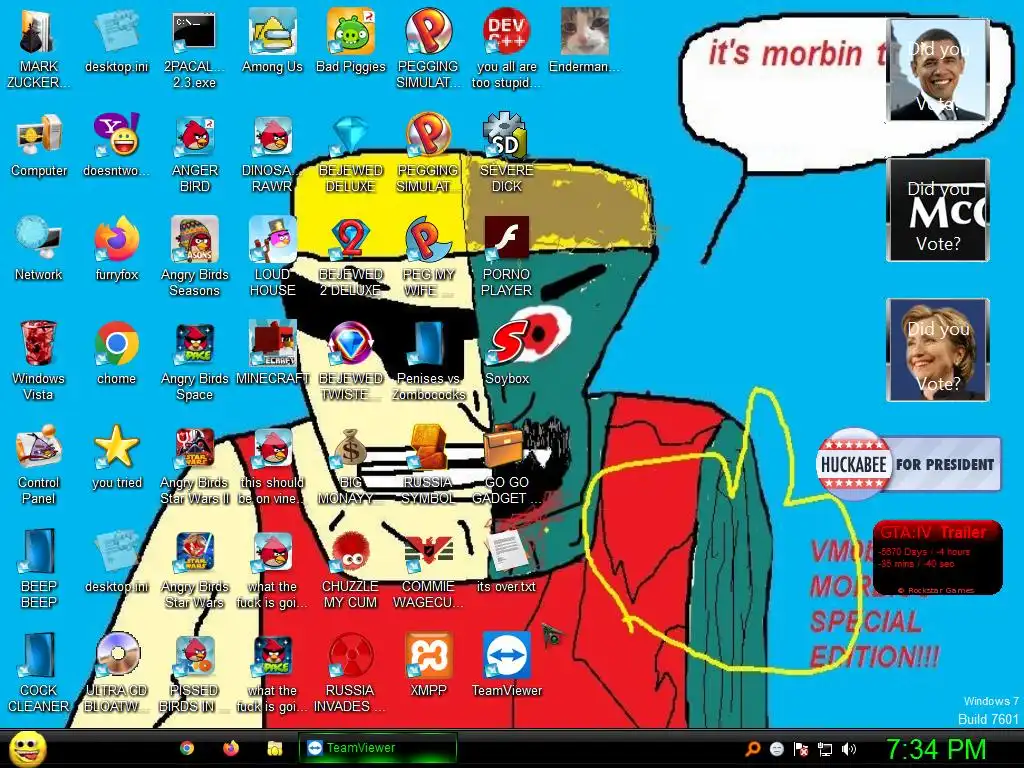Open the Action Center flag tray icon
The width and height of the screenshot is (1024, 768).
coord(801,749)
